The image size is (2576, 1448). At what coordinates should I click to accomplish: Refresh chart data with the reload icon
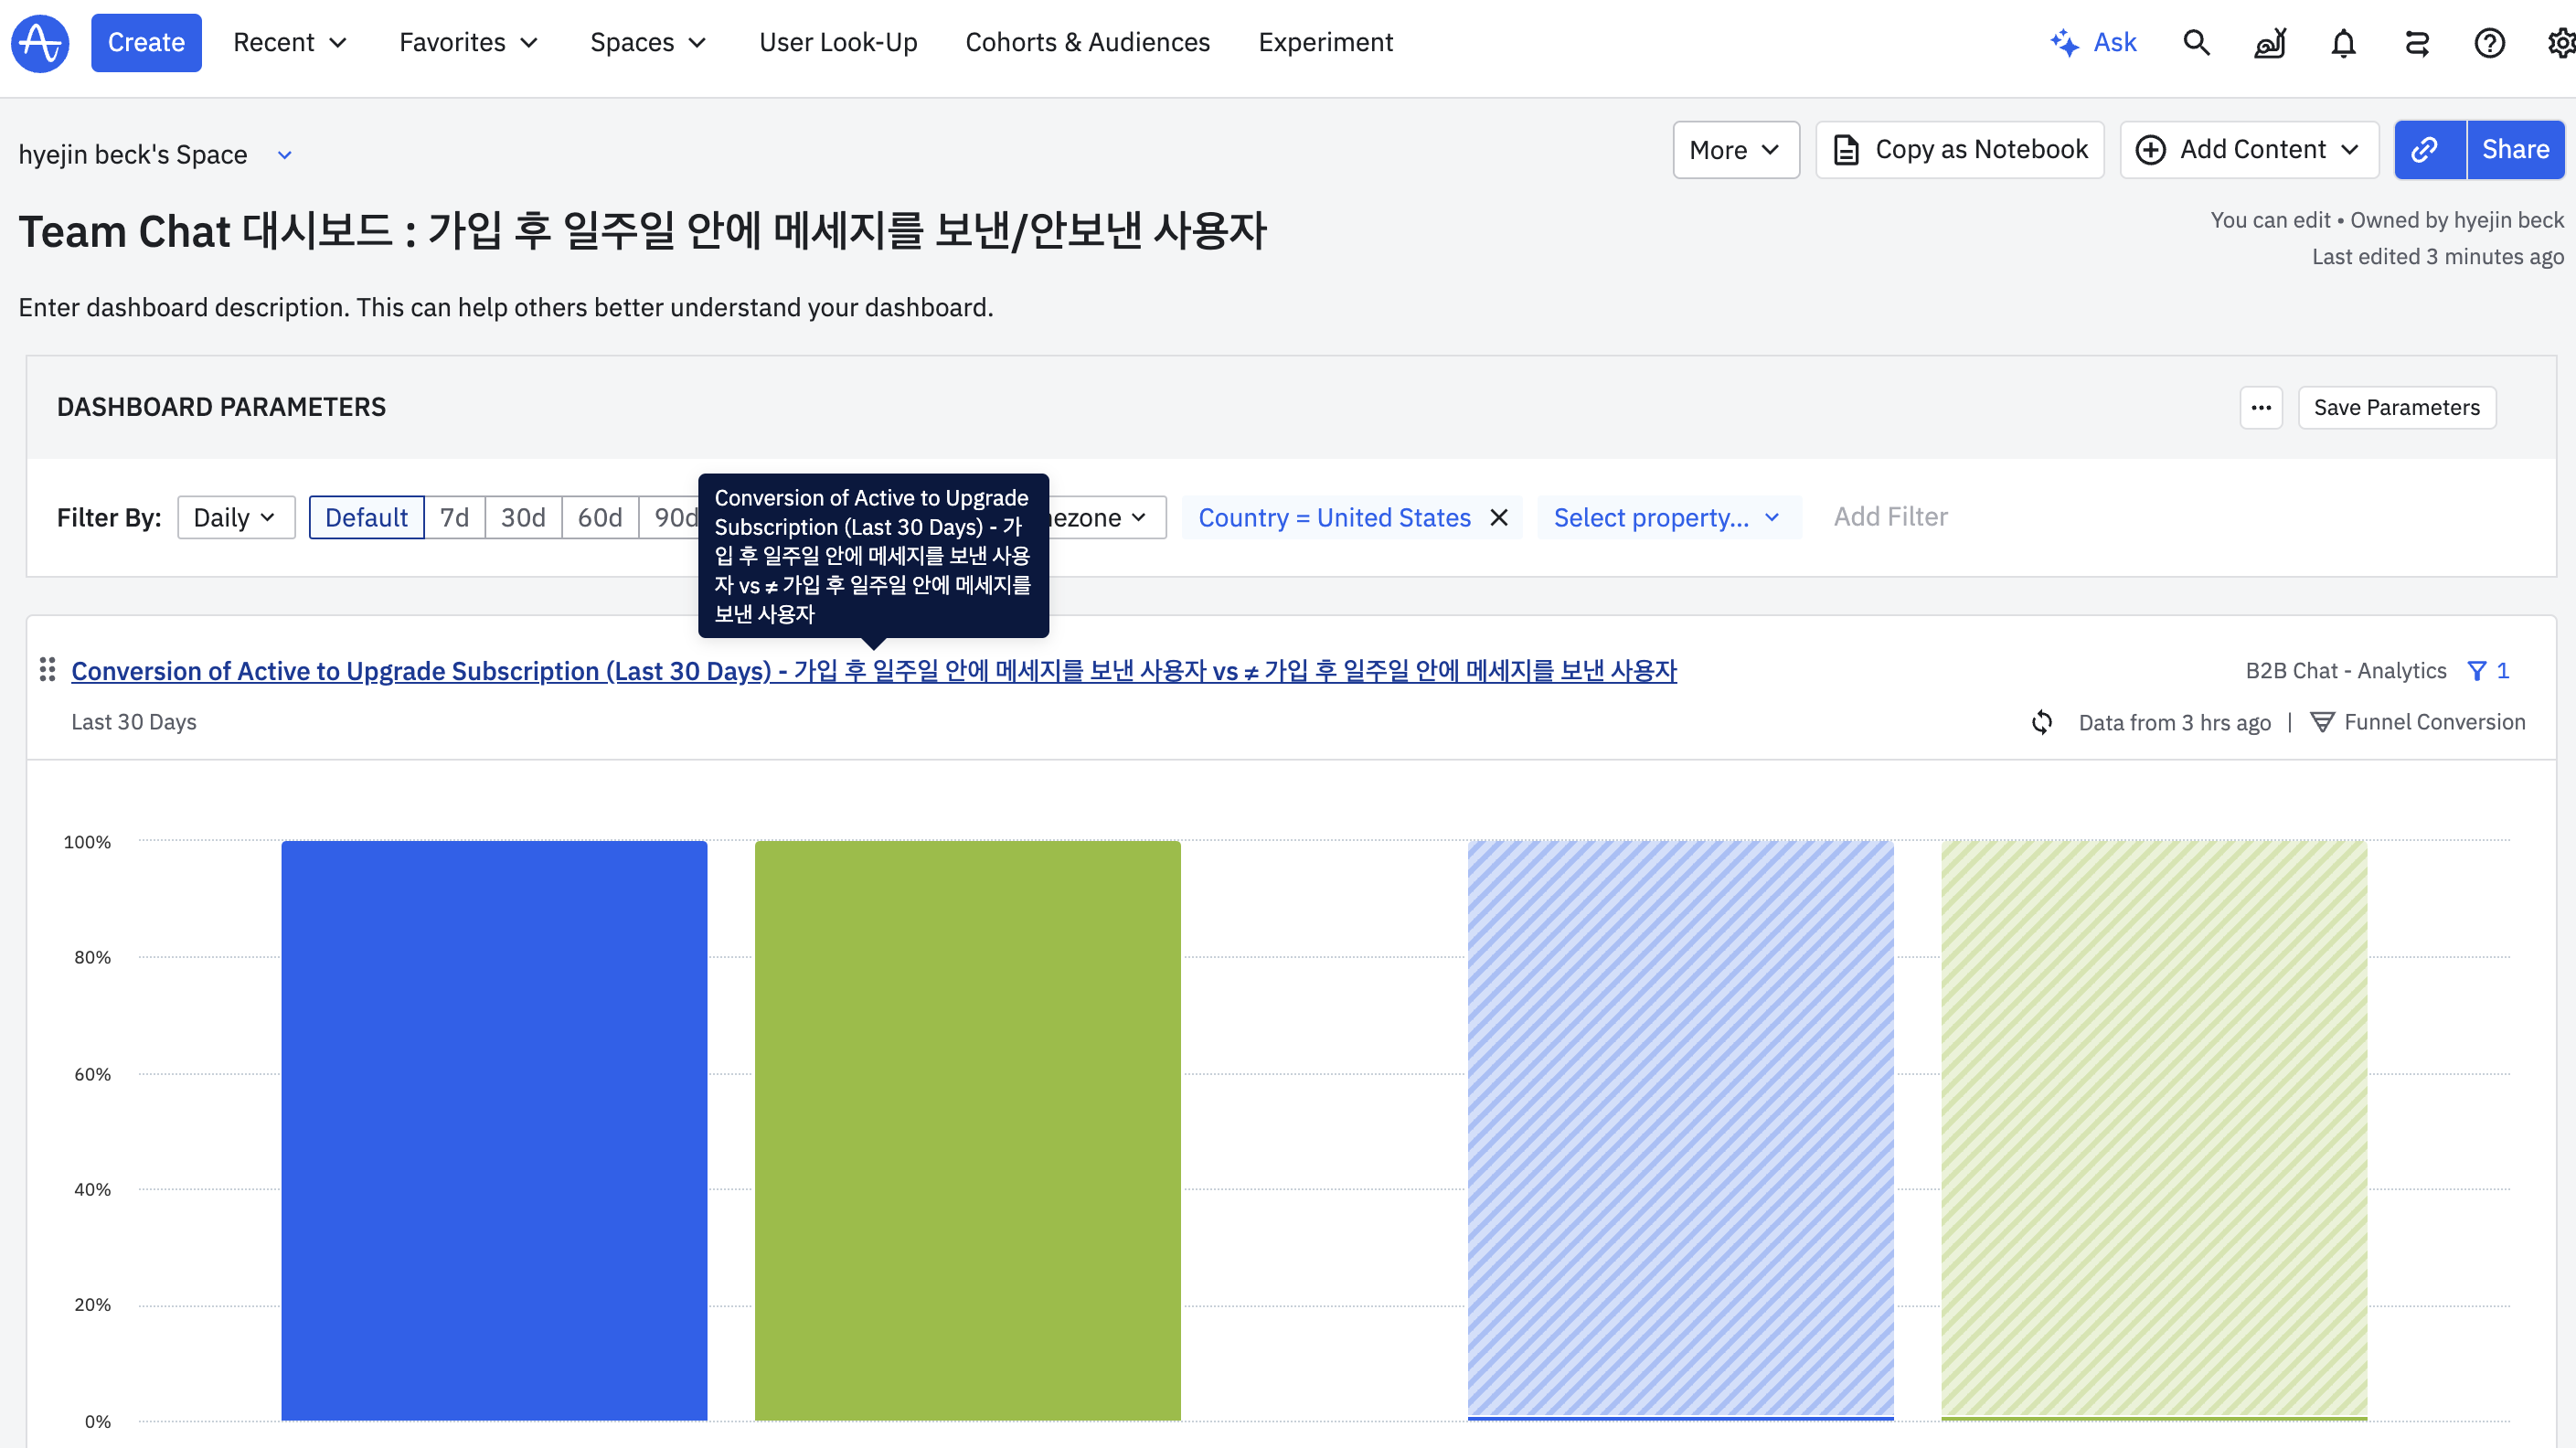2042,722
